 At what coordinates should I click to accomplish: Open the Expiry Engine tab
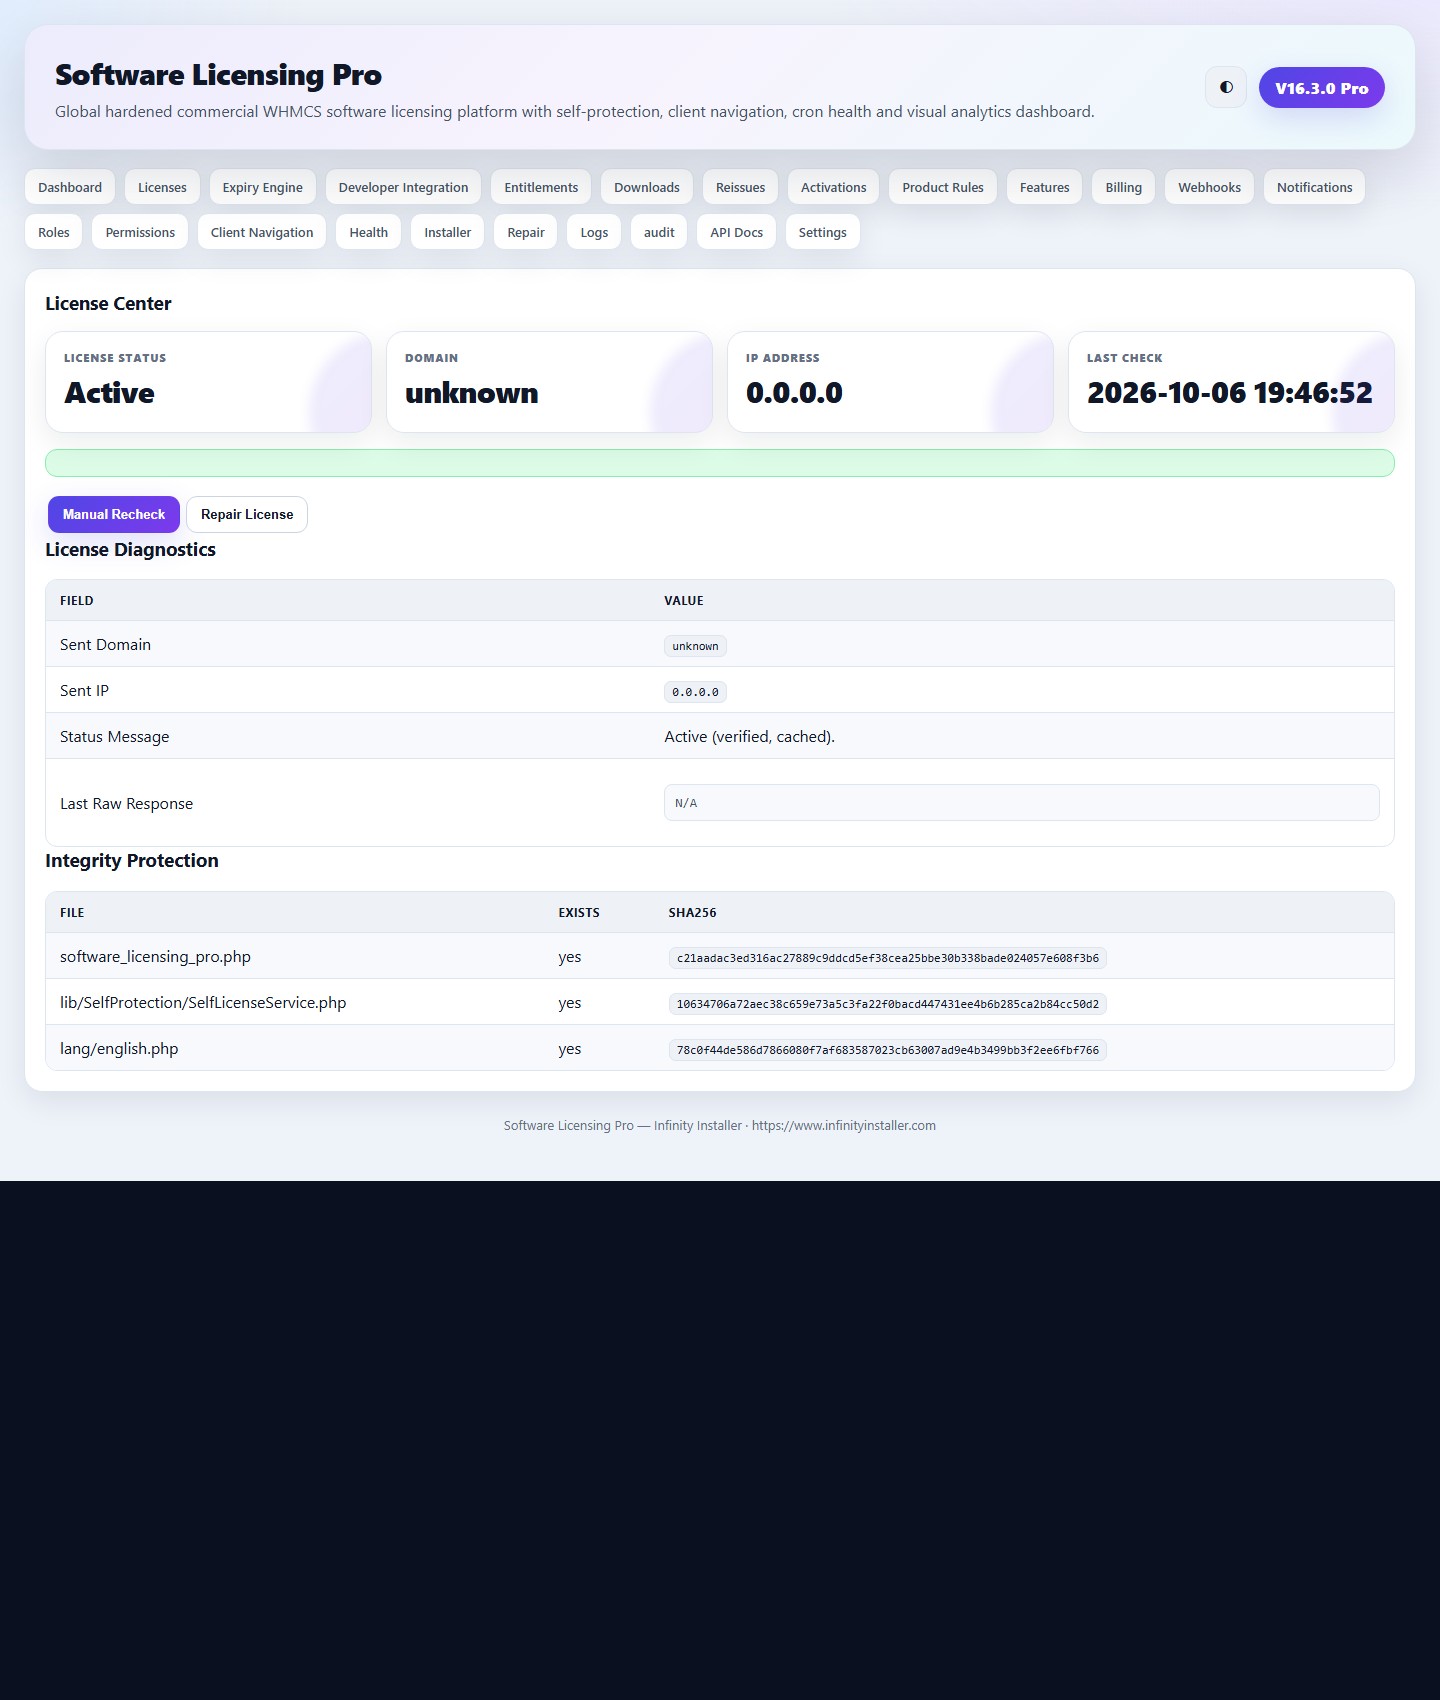pos(263,187)
